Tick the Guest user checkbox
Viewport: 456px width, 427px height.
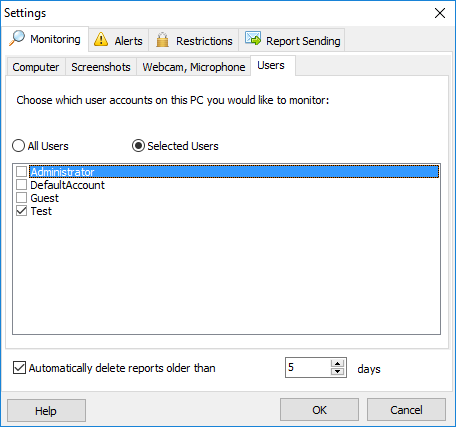coord(22,198)
